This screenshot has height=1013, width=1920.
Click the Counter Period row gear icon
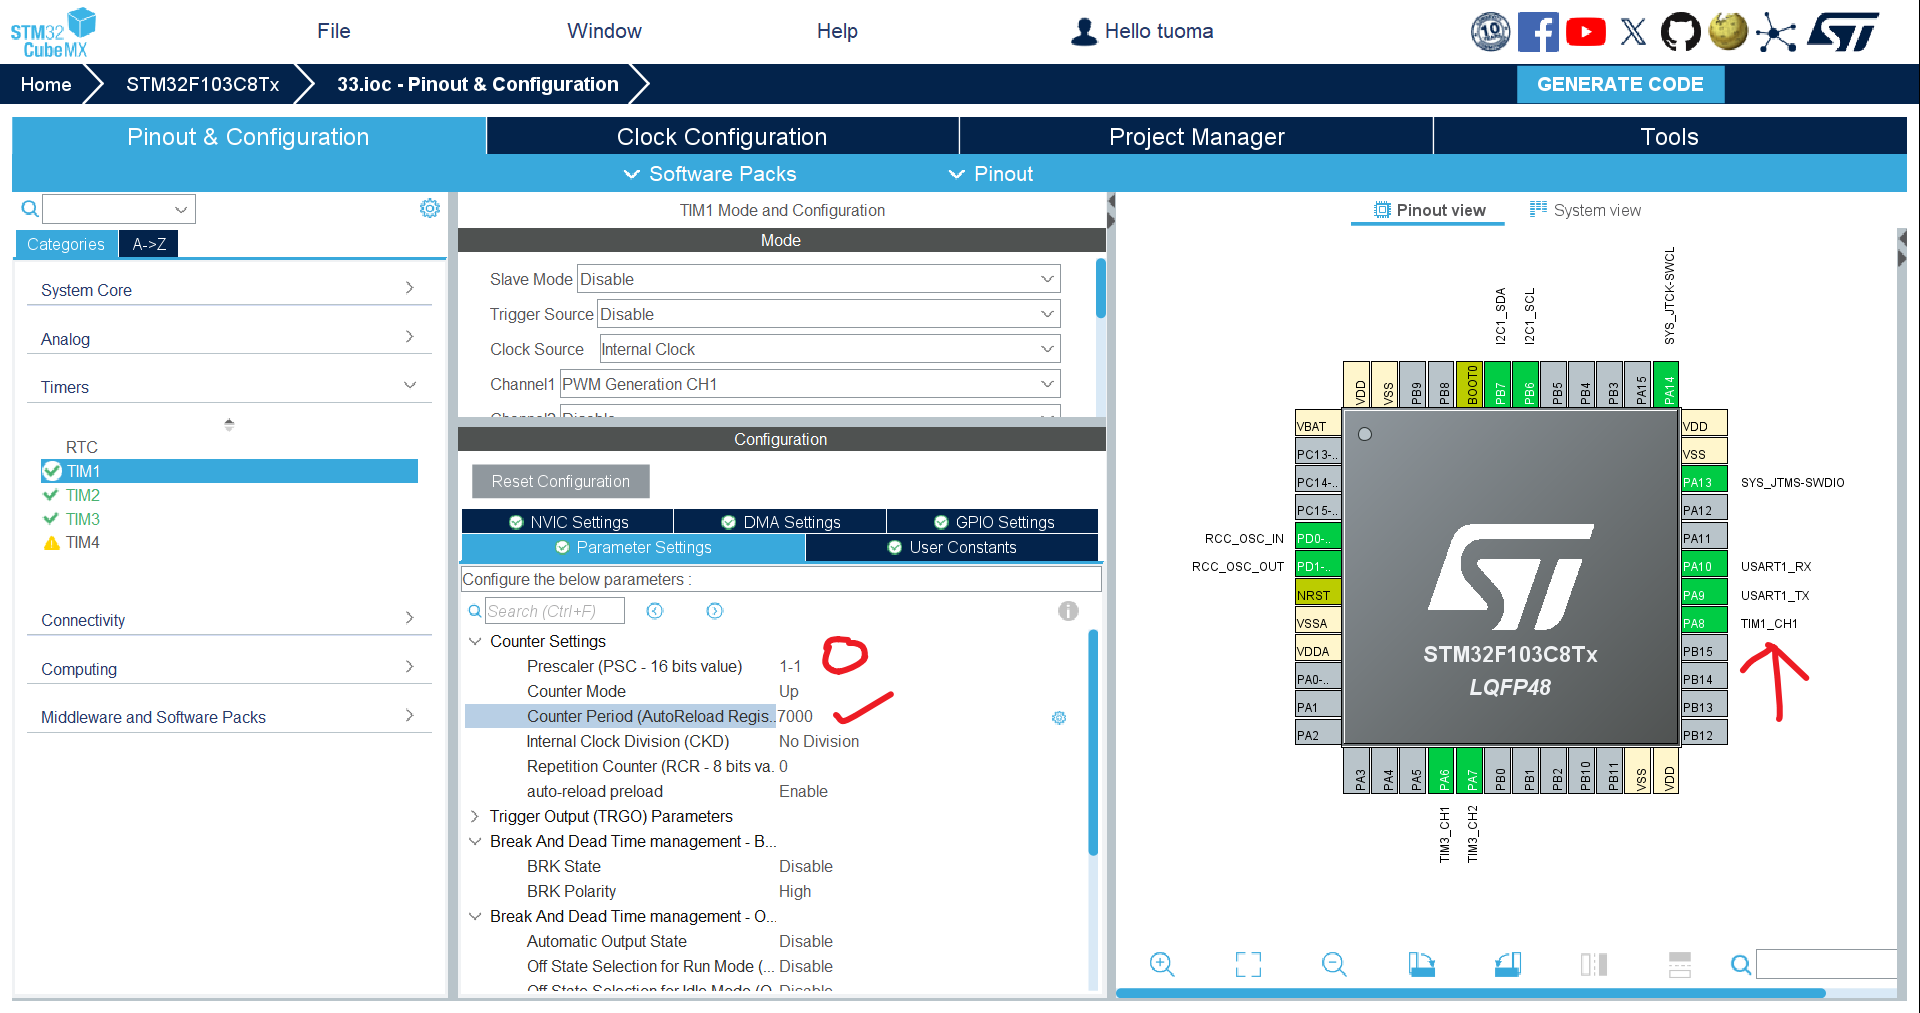point(1059,718)
